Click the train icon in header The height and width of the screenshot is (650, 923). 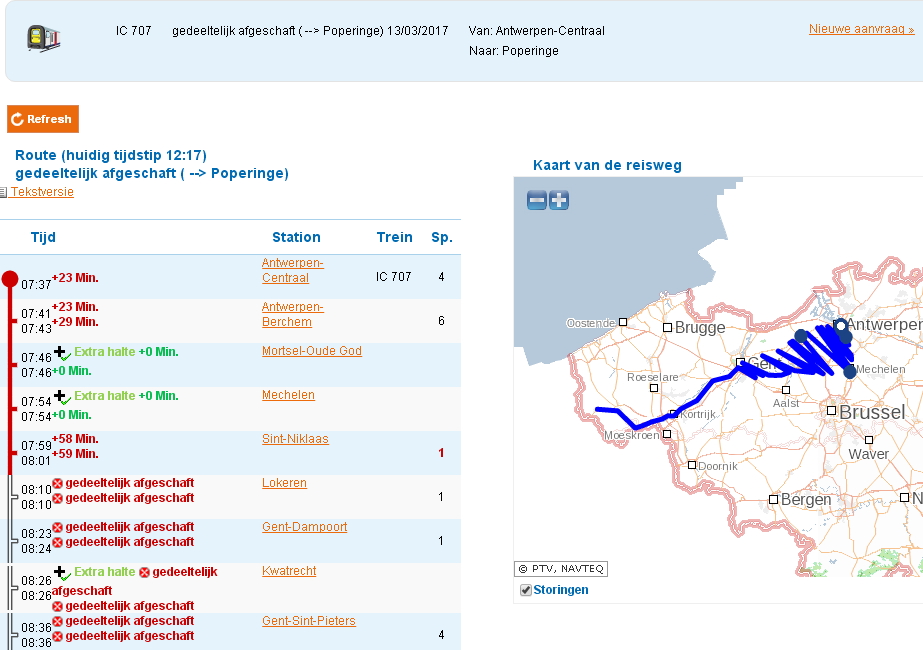42,38
